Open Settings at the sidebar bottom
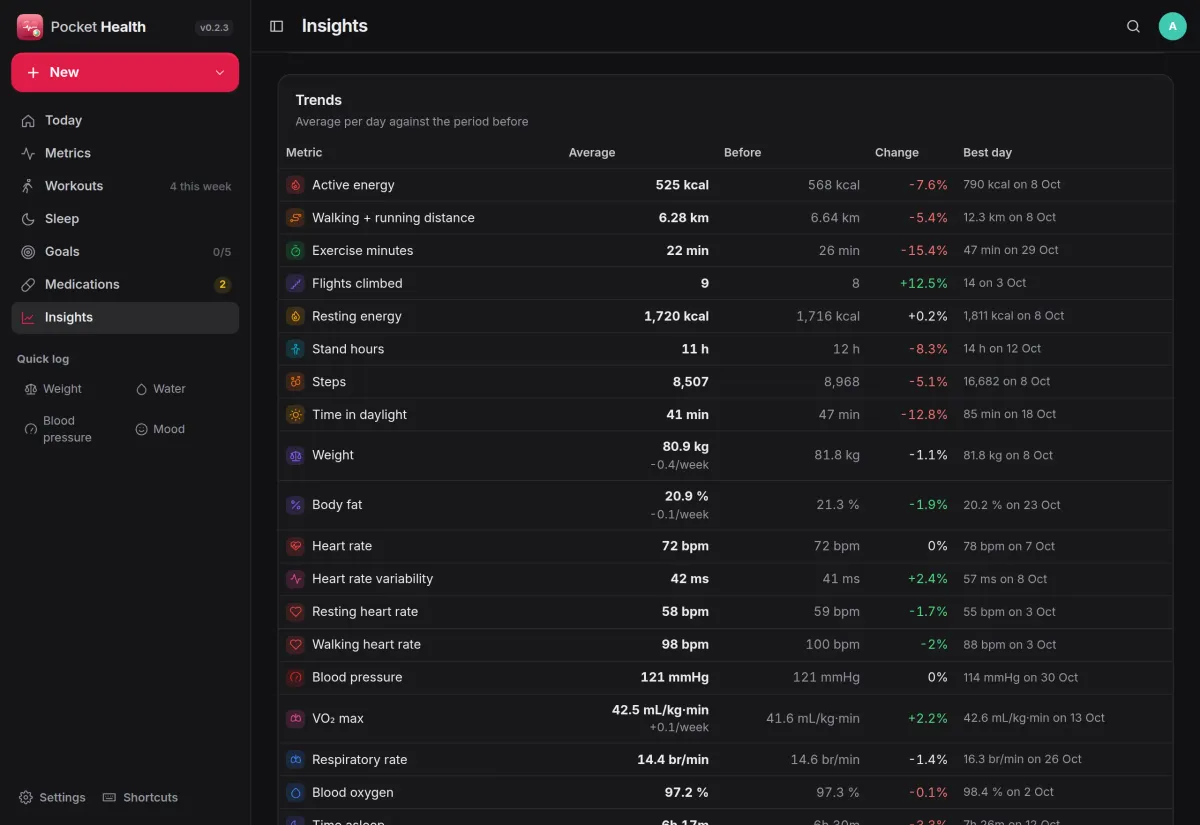Viewport: 1200px width, 825px height. click(52, 798)
